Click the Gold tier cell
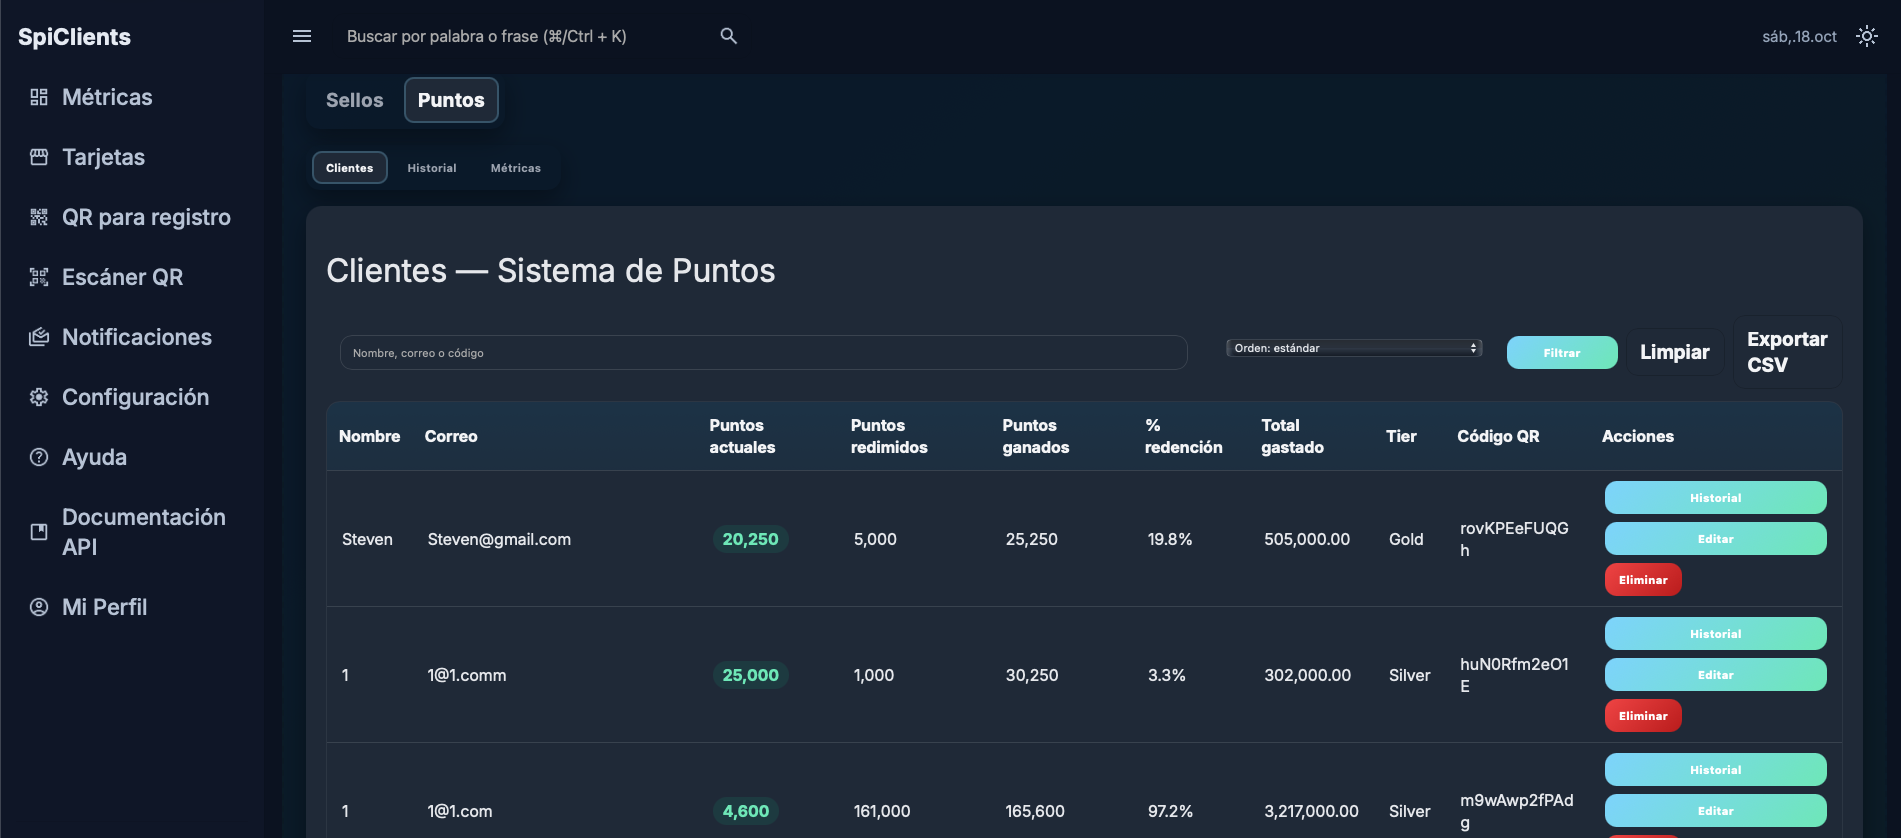Screen dimensions: 1901x838 (x=1406, y=539)
